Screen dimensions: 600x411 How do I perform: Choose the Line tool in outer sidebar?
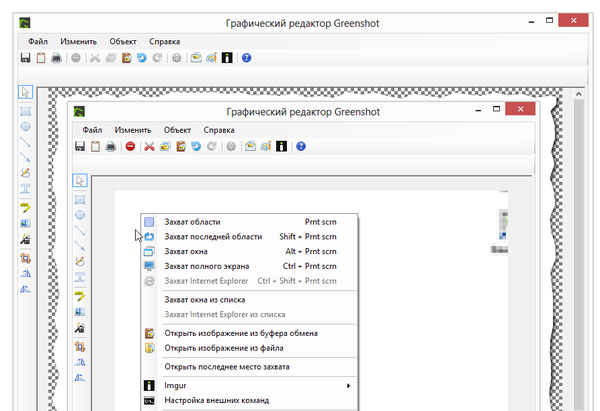(x=25, y=142)
